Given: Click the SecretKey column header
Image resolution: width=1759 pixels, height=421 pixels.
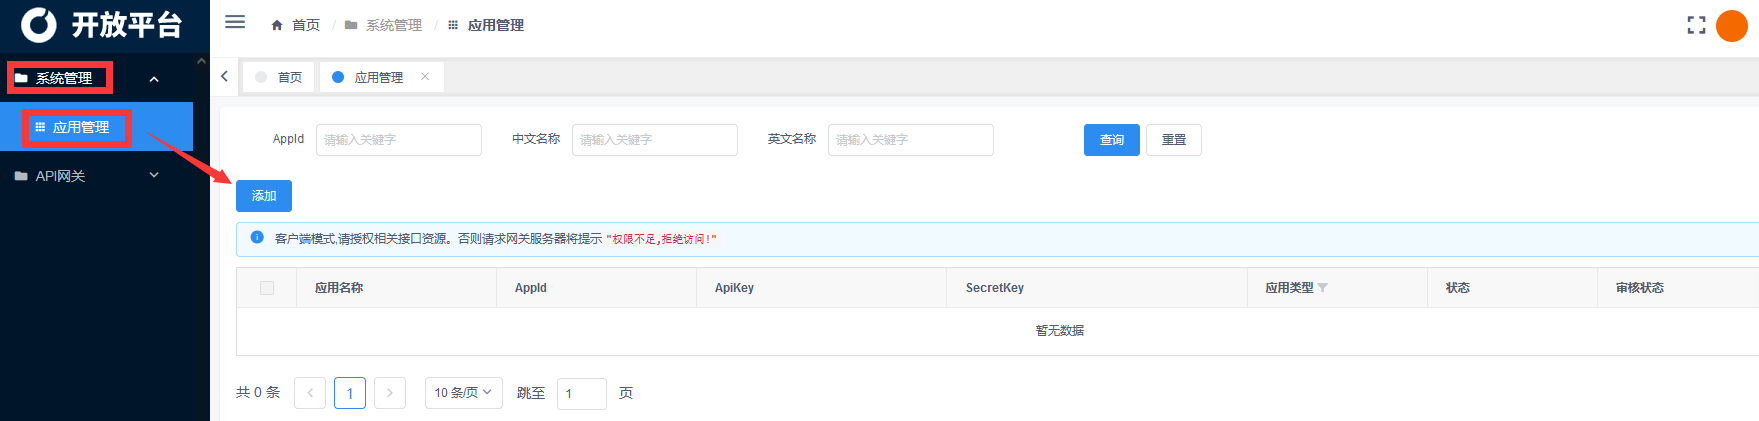Looking at the screenshot, I should click(995, 288).
